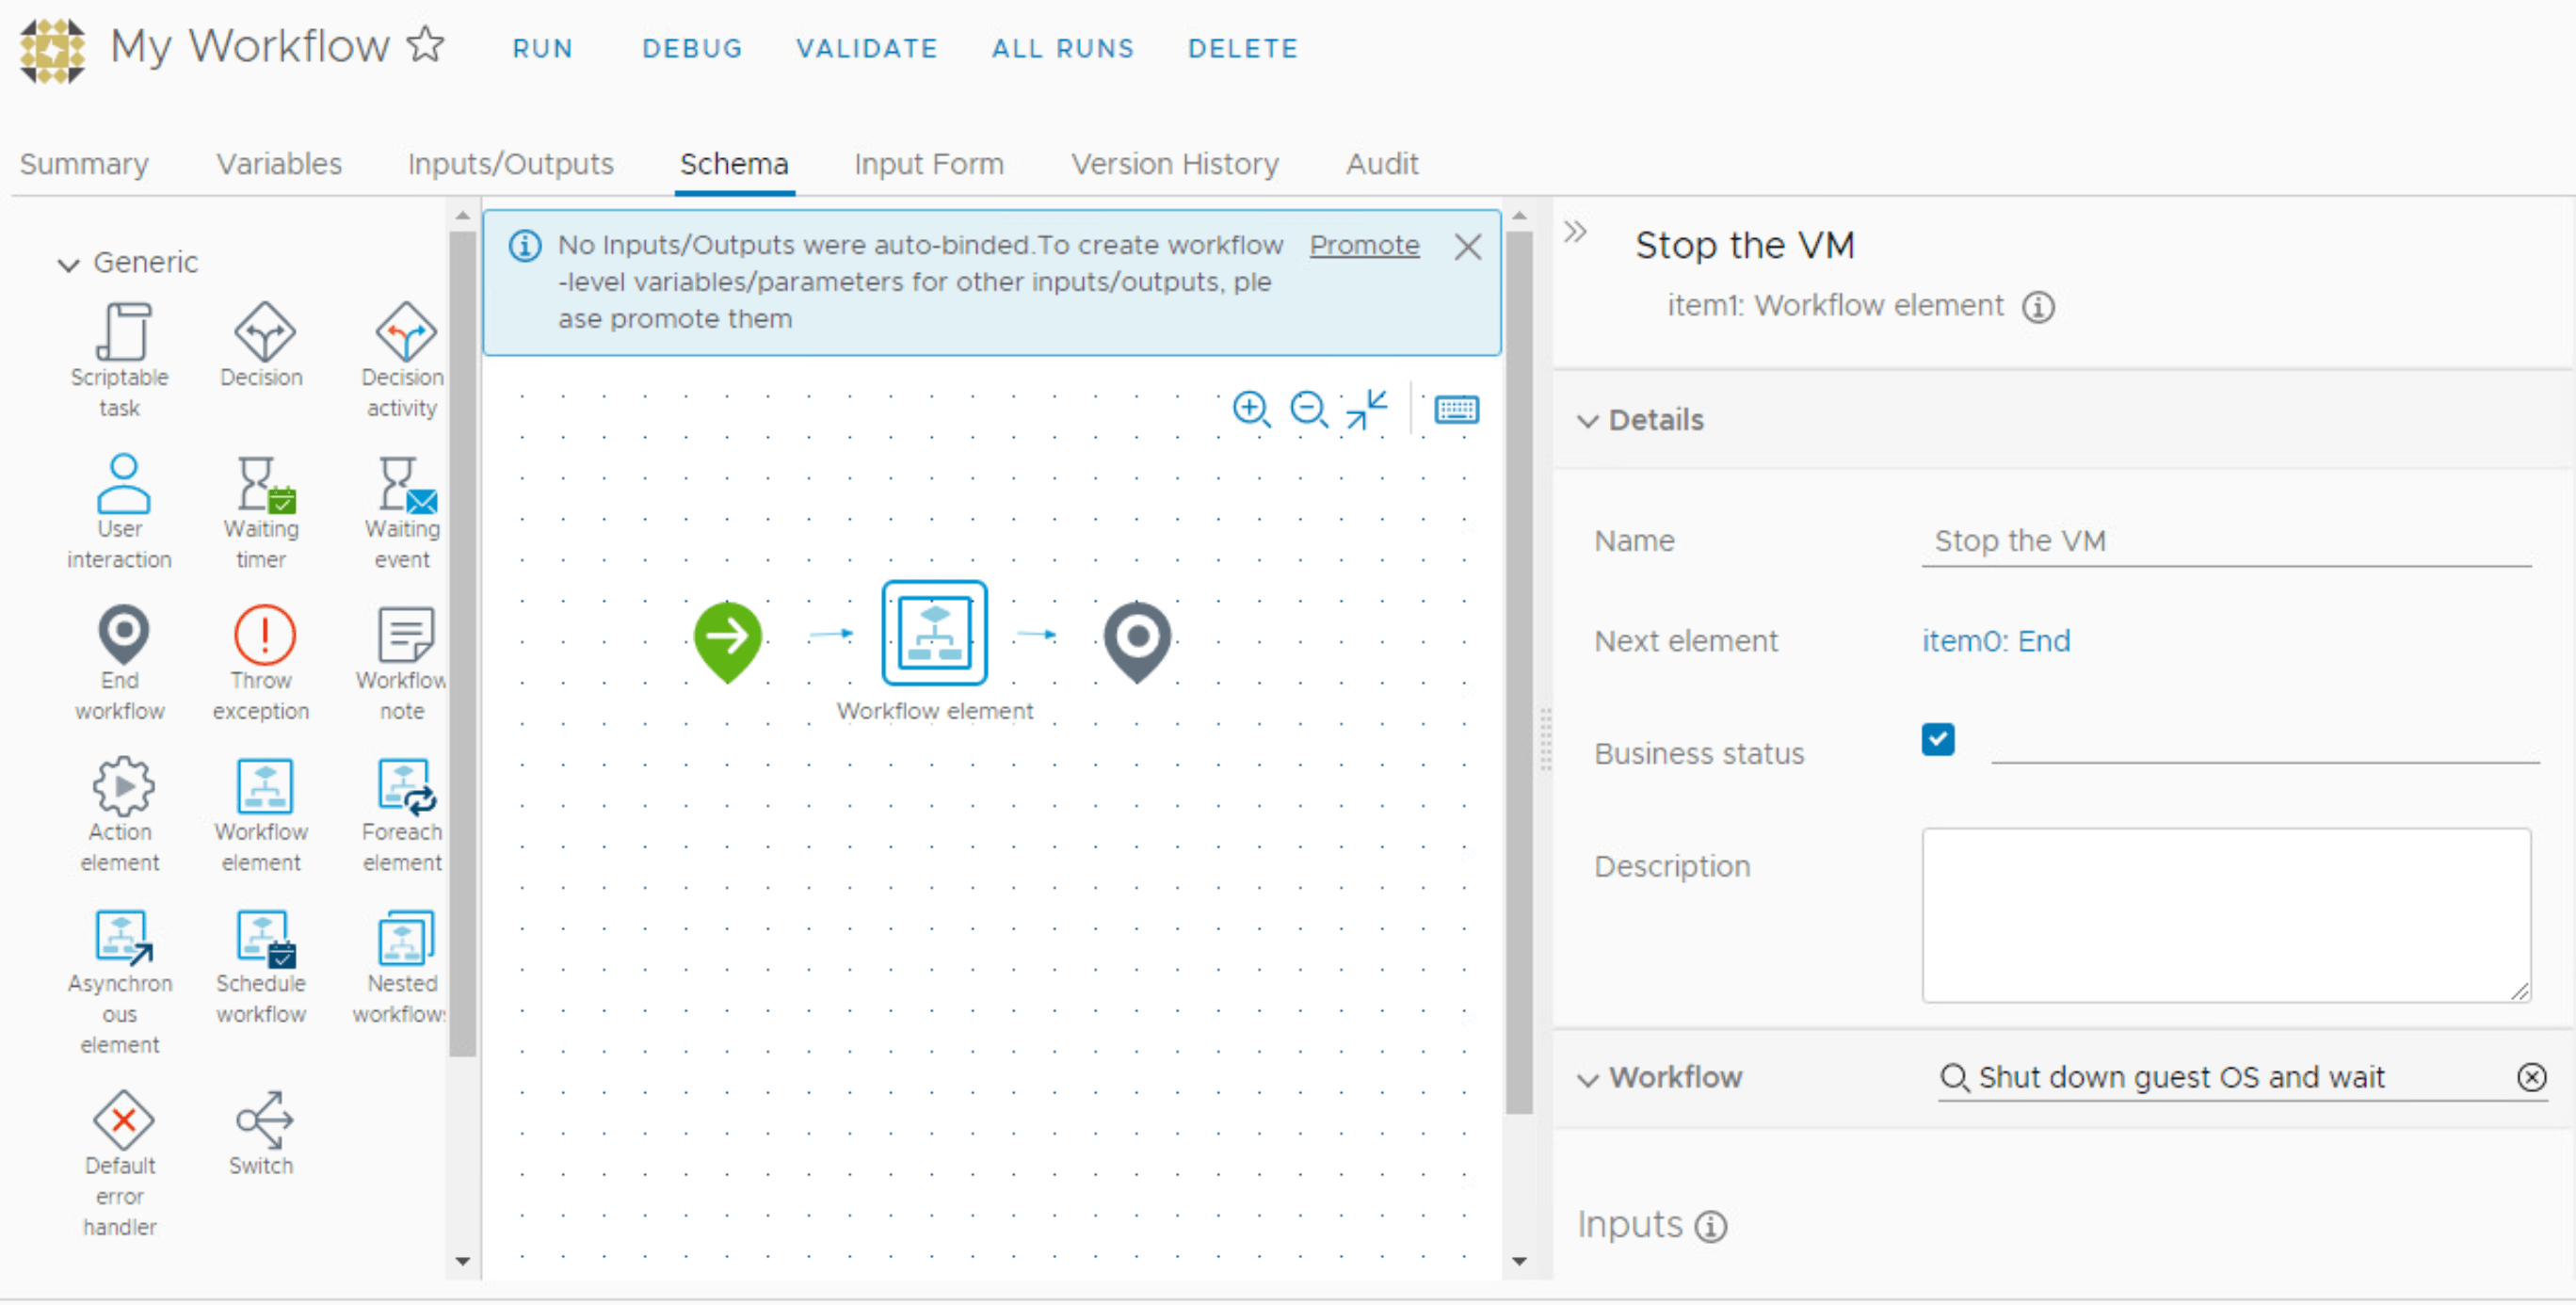This screenshot has height=1305, width=2576.
Task: Click canvas scrollbar up arrow
Action: click(x=1519, y=216)
